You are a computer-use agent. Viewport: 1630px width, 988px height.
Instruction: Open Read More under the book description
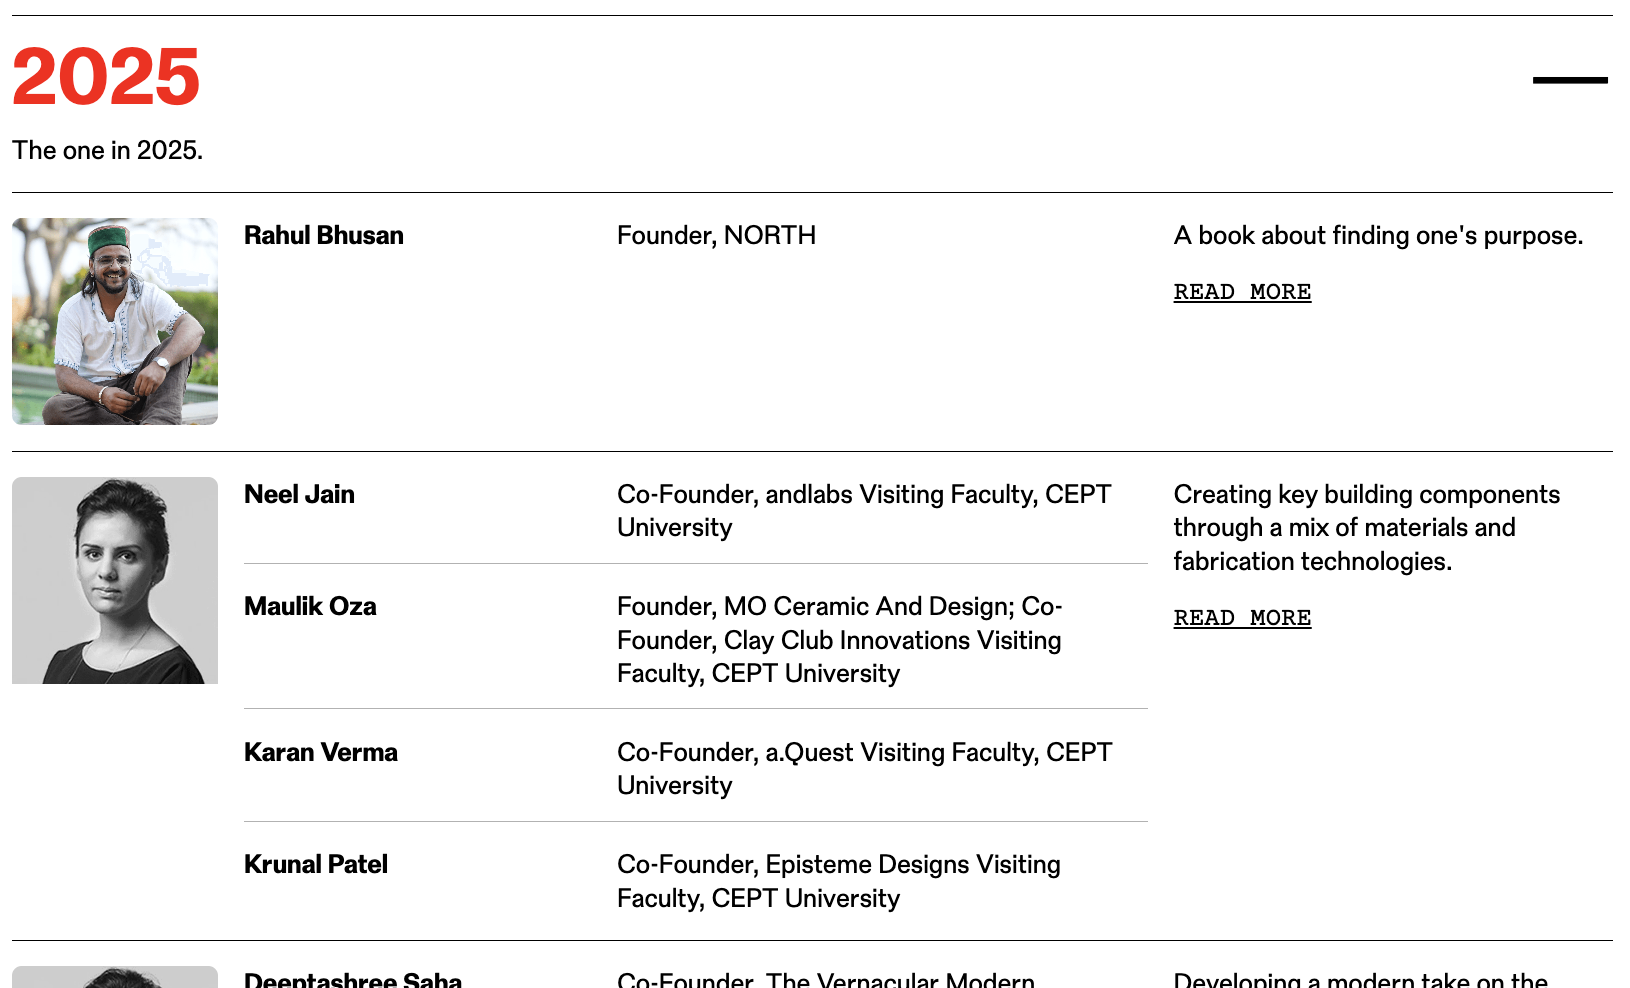tap(1242, 292)
